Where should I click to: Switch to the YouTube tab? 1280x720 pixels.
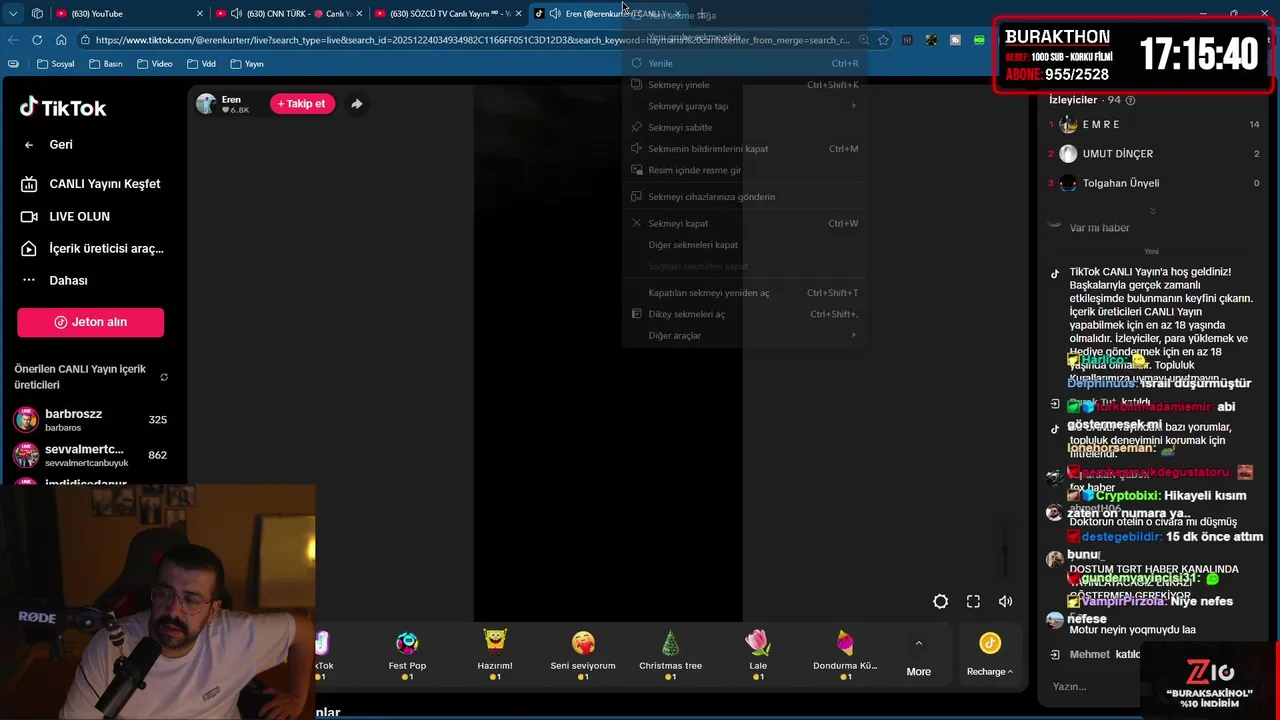[128, 13]
